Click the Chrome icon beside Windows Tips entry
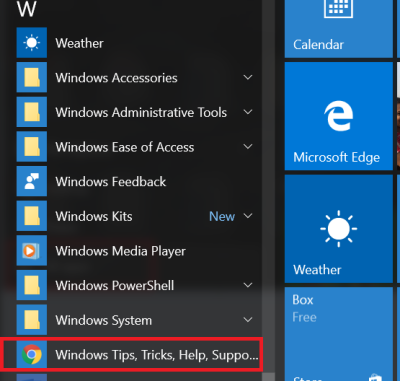Viewport: 400px width, 381px height. coord(32,354)
